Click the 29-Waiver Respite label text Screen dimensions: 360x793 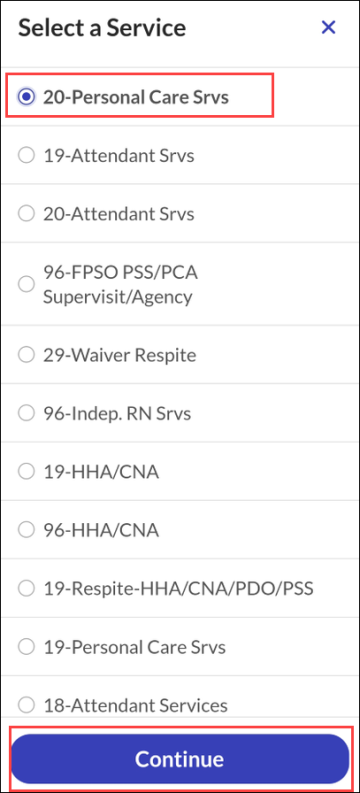pos(119,356)
